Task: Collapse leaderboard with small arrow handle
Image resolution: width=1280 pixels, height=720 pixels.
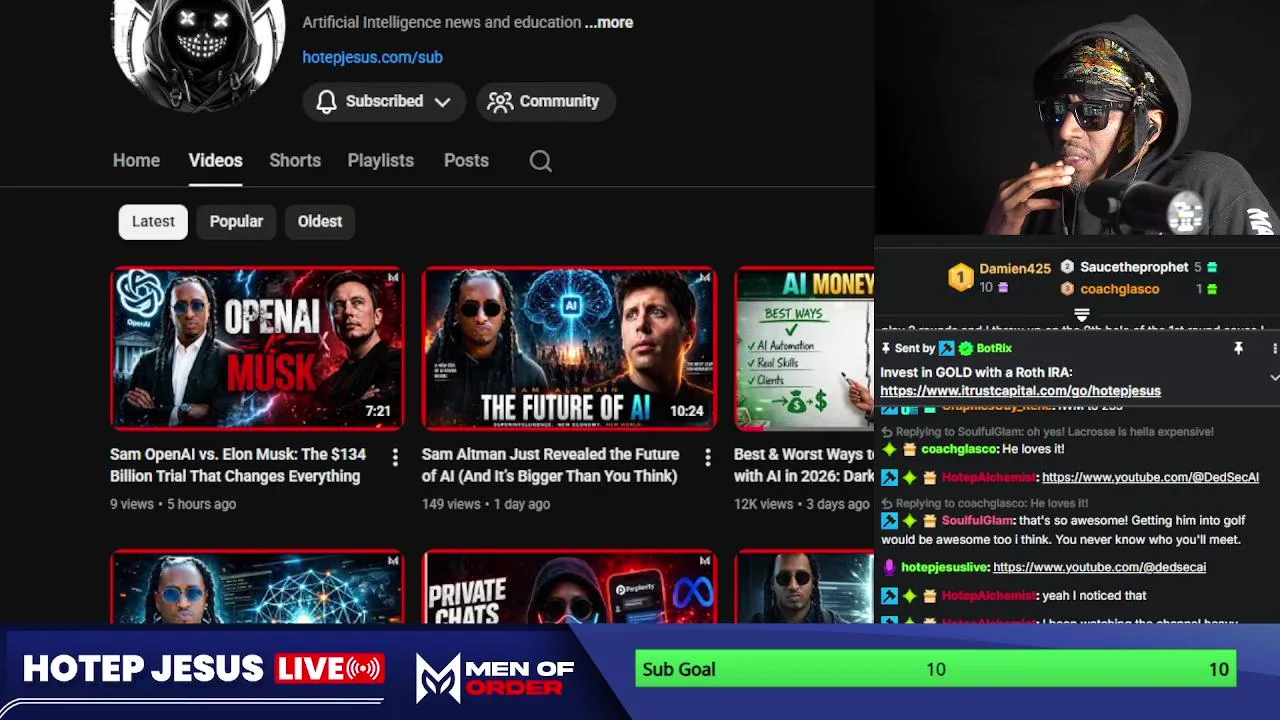Action: pos(1081,314)
